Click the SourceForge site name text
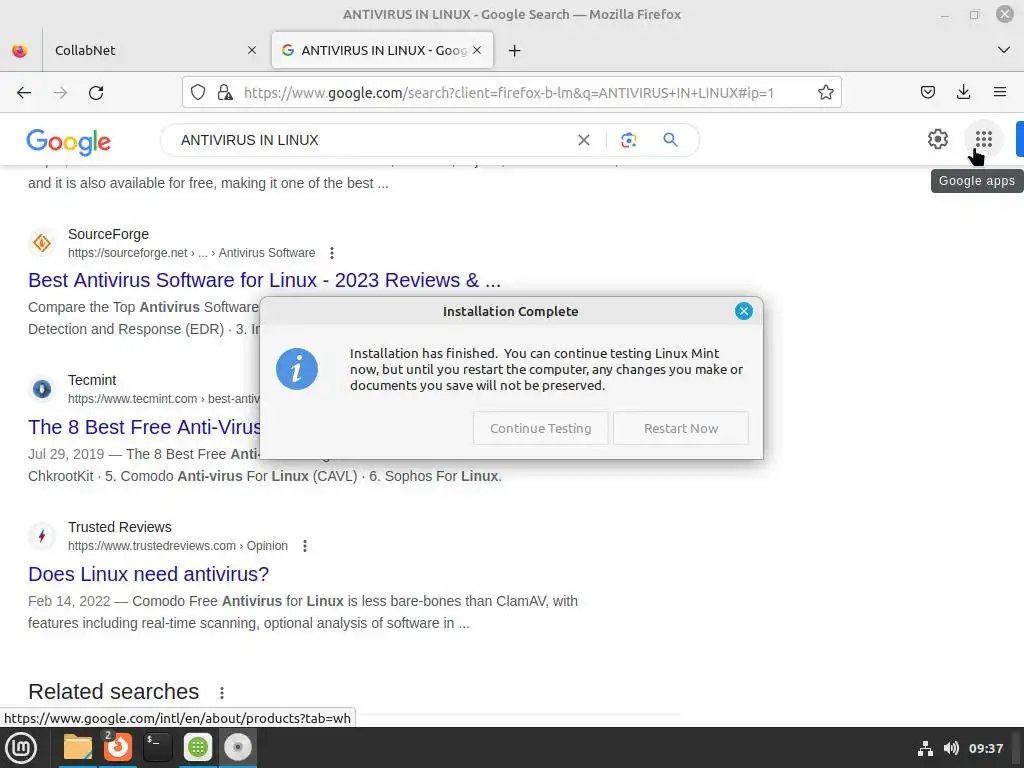The image size is (1024, 768). pyautogui.click(x=108, y=234)
